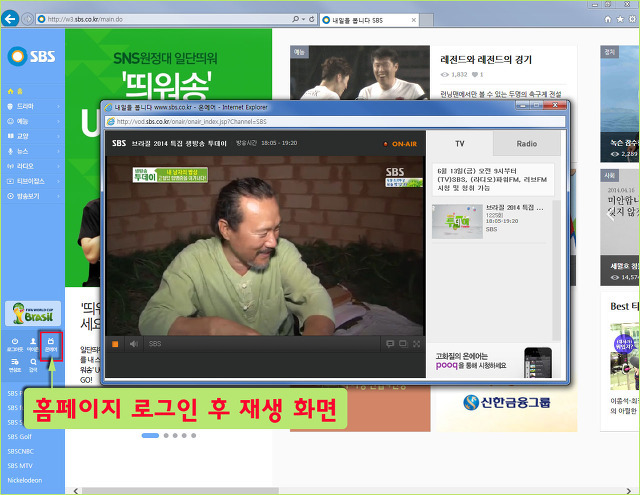Open the FIFA World Cup Brasil banner
The height and width of the screenshot is (495, 640).
[x=33, y=313]
